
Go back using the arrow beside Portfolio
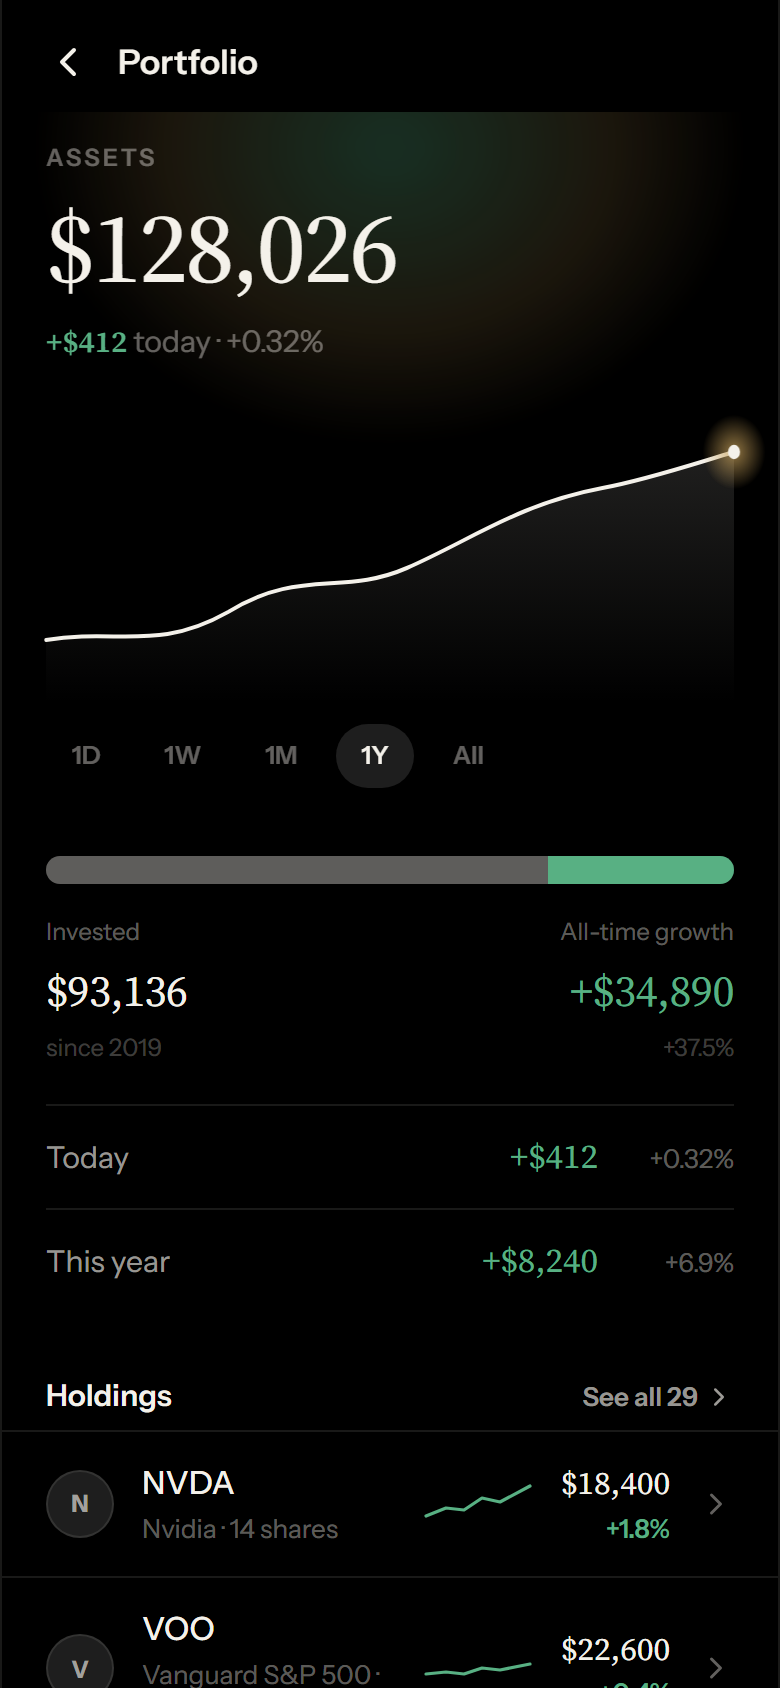click(x=68, y=63)
